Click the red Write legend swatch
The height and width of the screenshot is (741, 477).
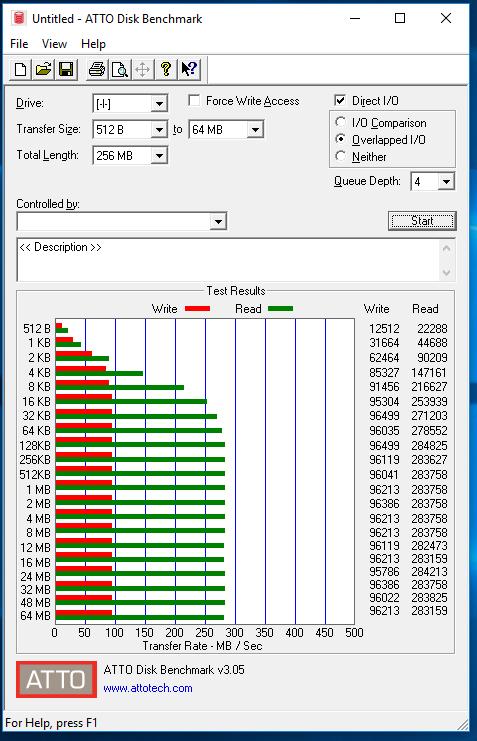197,309
